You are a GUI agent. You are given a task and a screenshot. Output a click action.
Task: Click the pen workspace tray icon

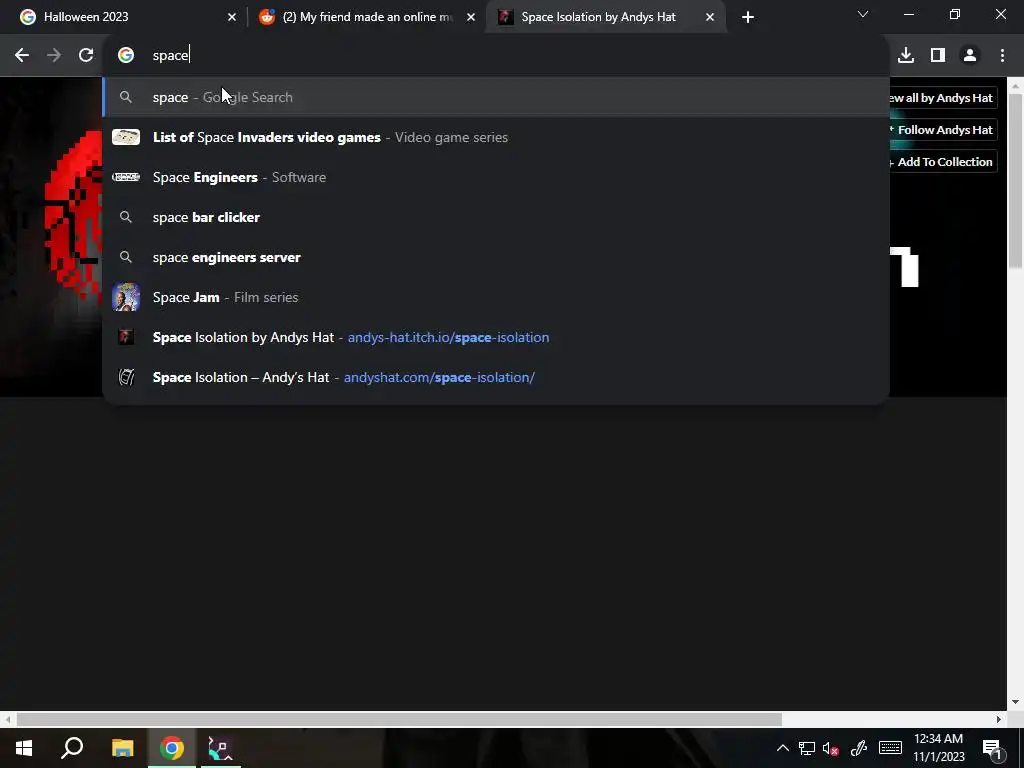pyautogui.click(x=859, y=748)
